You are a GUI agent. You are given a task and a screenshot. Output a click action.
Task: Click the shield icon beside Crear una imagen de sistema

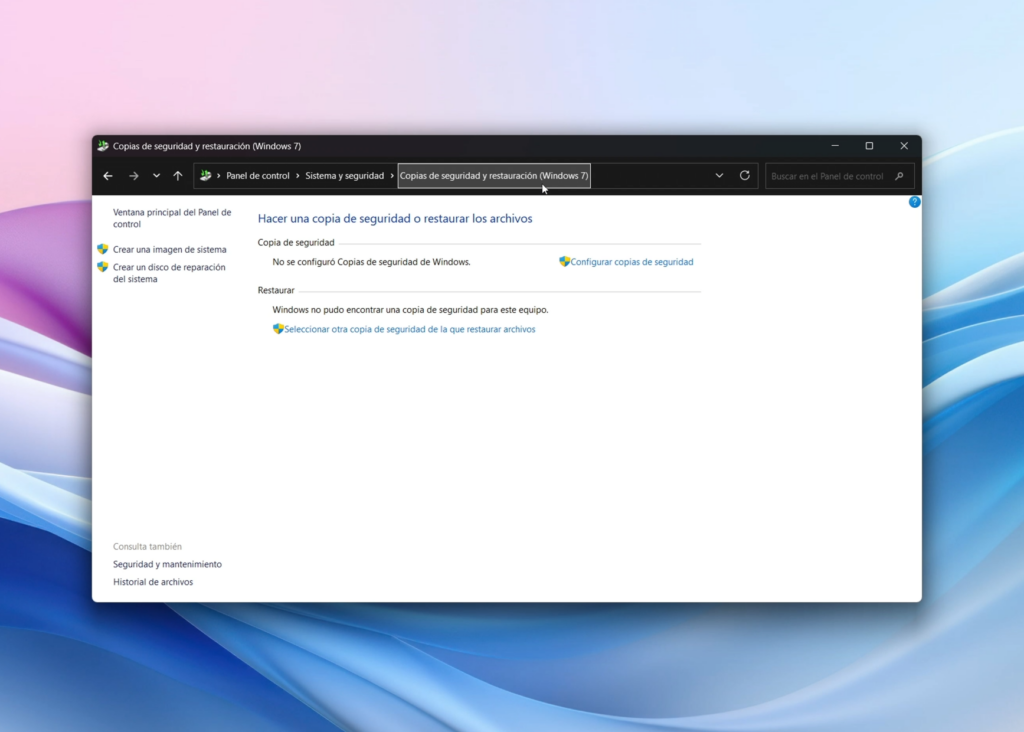(x=103, y=249)
